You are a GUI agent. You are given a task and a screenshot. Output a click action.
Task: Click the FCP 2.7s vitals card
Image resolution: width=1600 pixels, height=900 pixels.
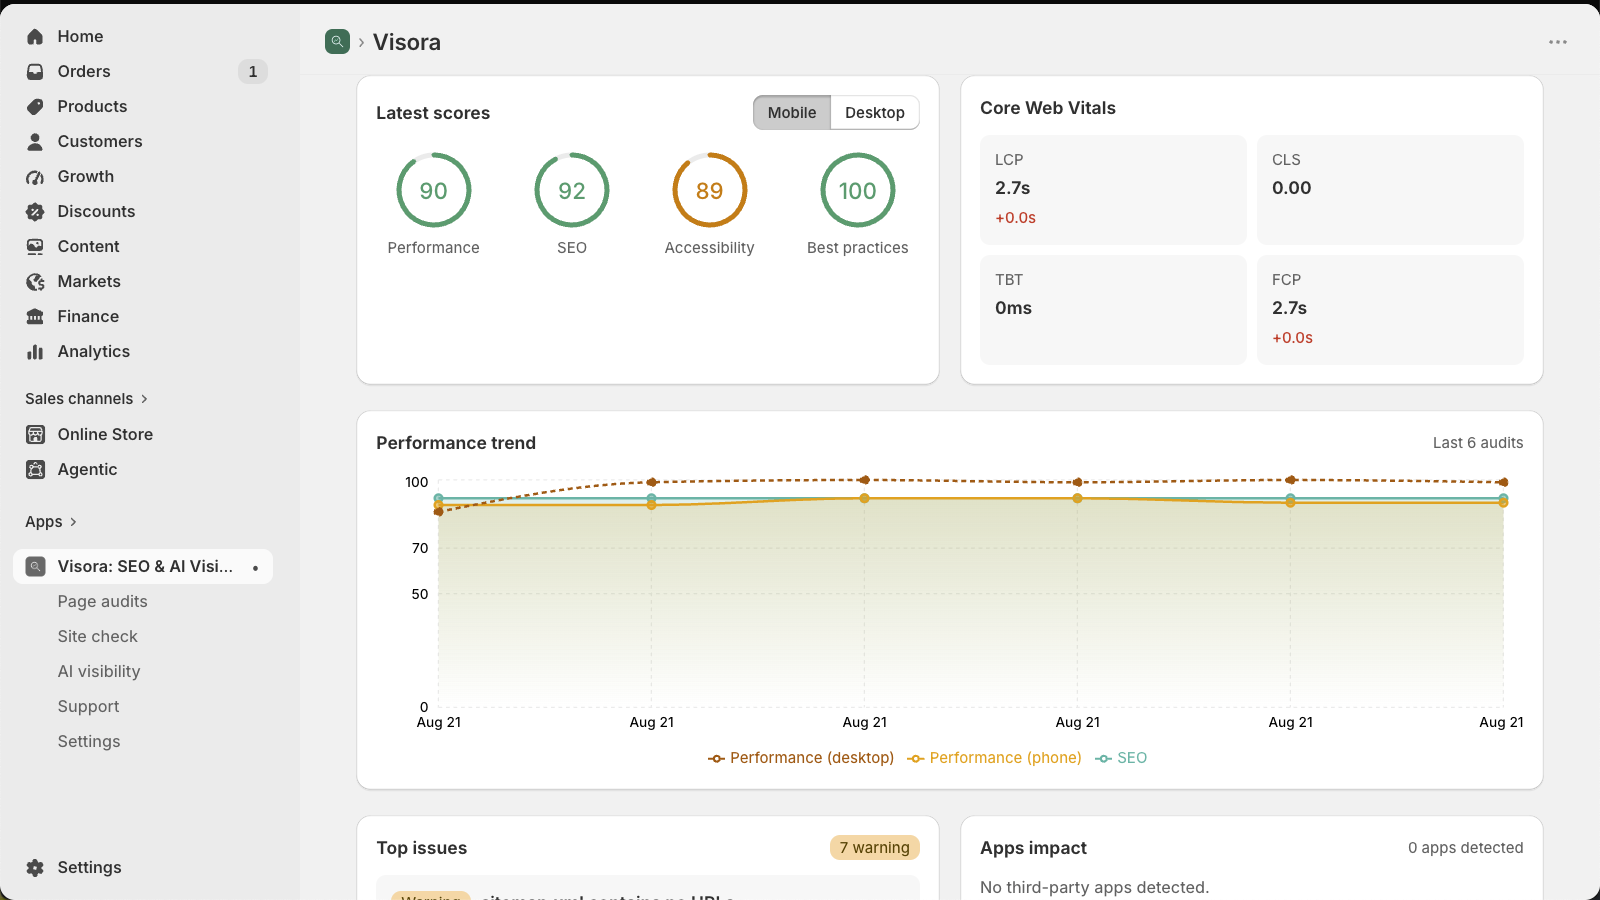(1390, 310)
